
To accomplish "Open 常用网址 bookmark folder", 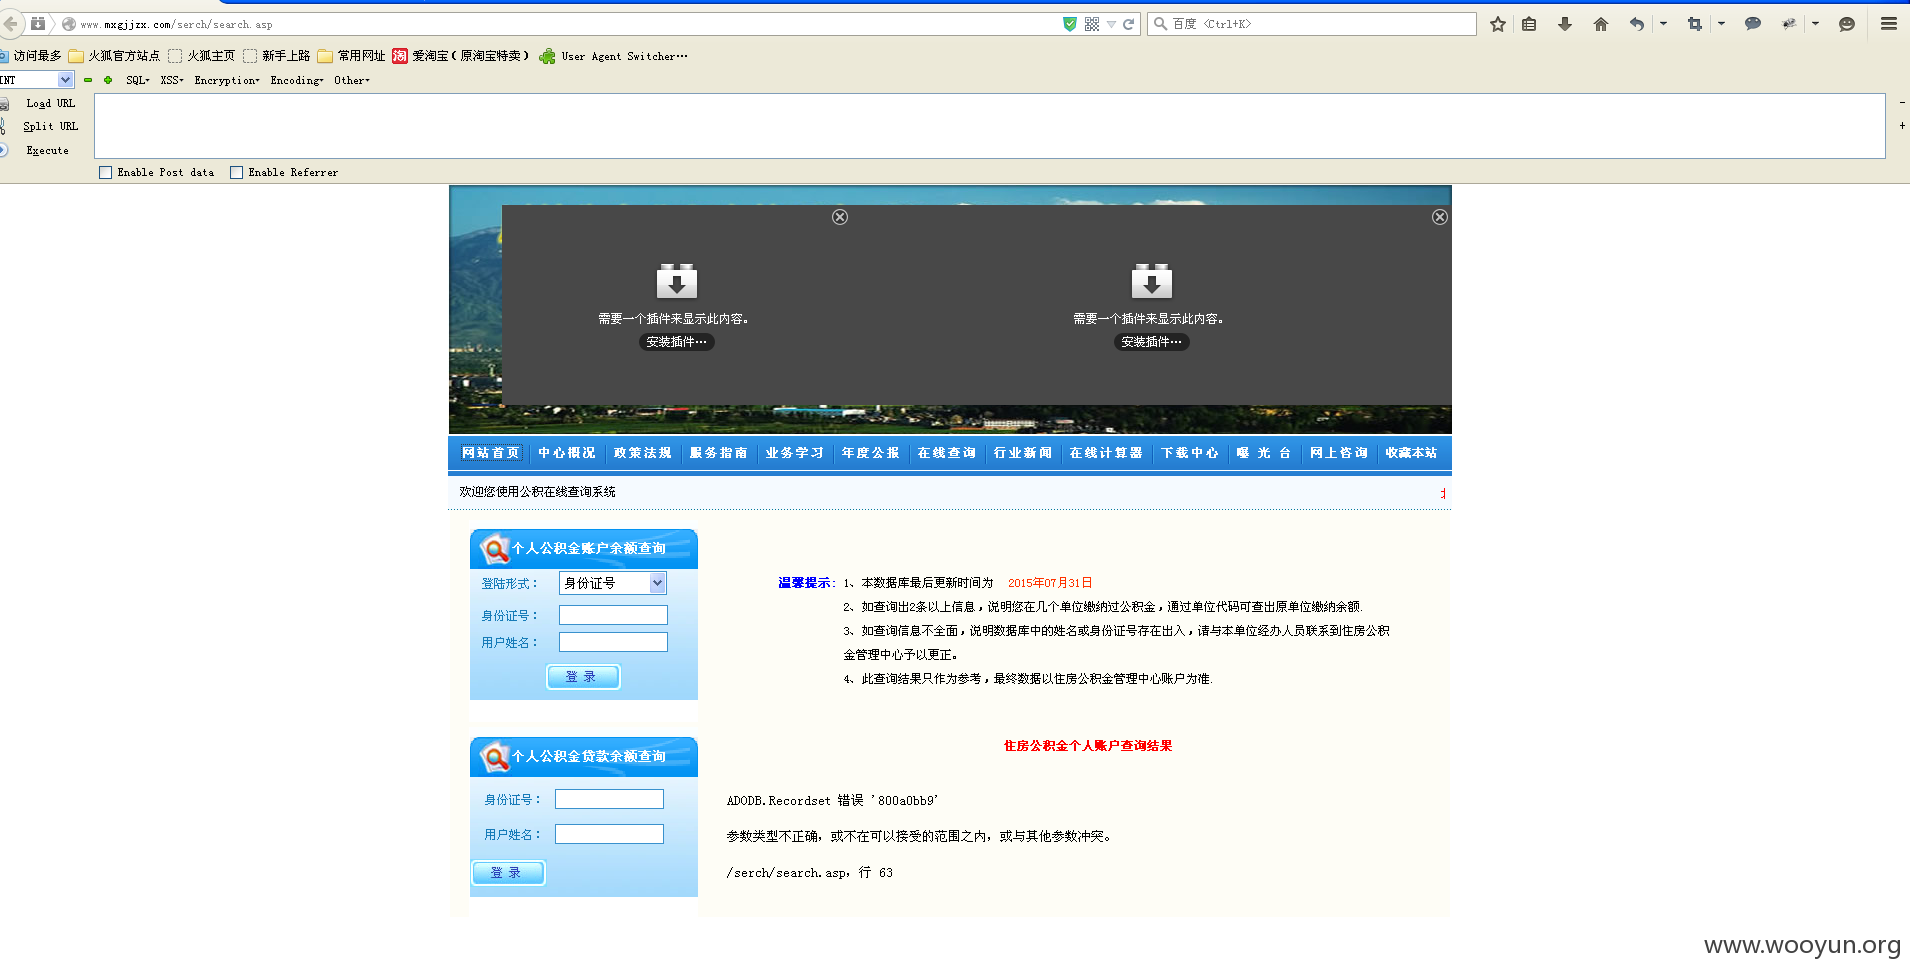I will [x=351, y=56].
